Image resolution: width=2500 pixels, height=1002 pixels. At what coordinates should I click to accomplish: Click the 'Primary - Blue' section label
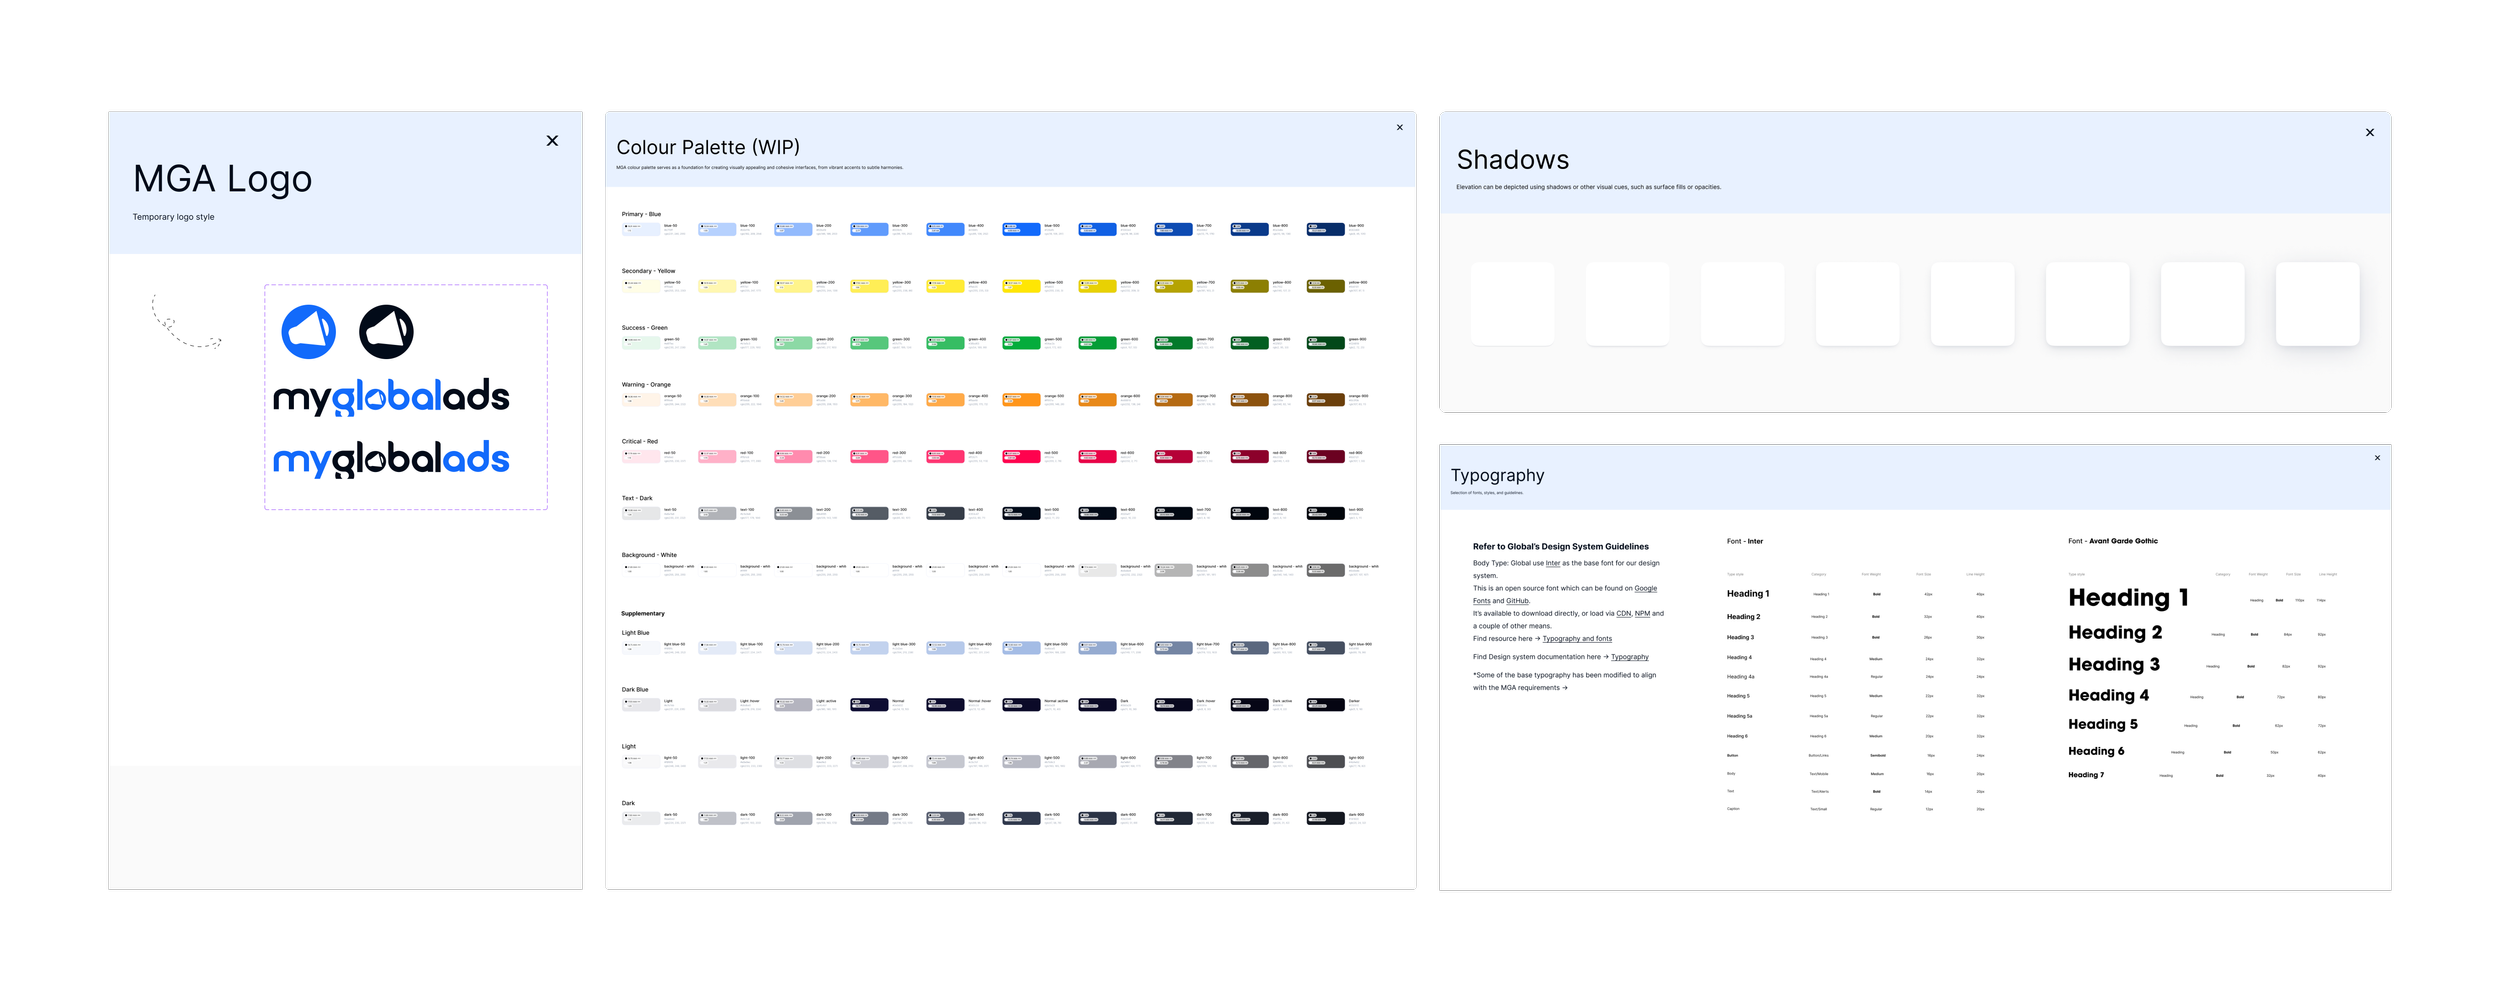(641, 214)
